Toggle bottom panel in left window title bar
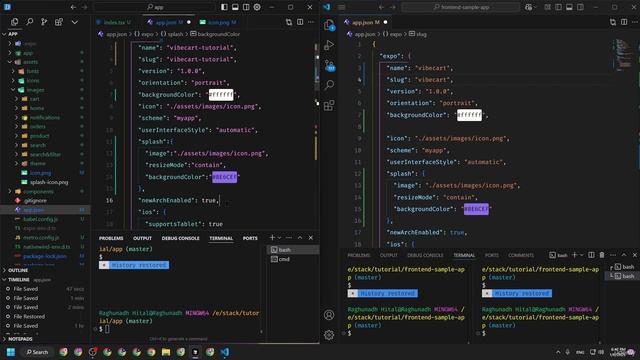 pyautogui.click(x=235, y=7)
